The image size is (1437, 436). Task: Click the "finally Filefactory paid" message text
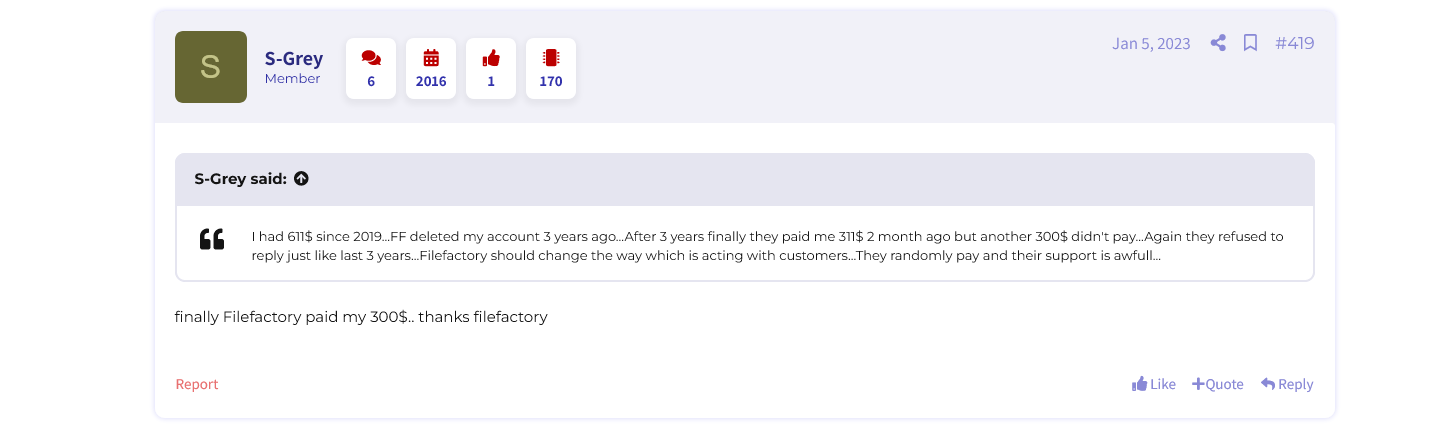pos(361,317)
